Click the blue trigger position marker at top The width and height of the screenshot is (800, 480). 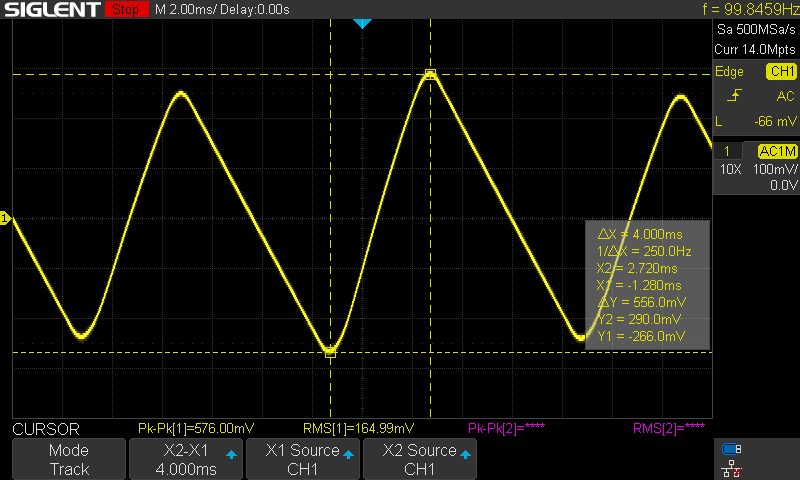click(x=362, y=23)
